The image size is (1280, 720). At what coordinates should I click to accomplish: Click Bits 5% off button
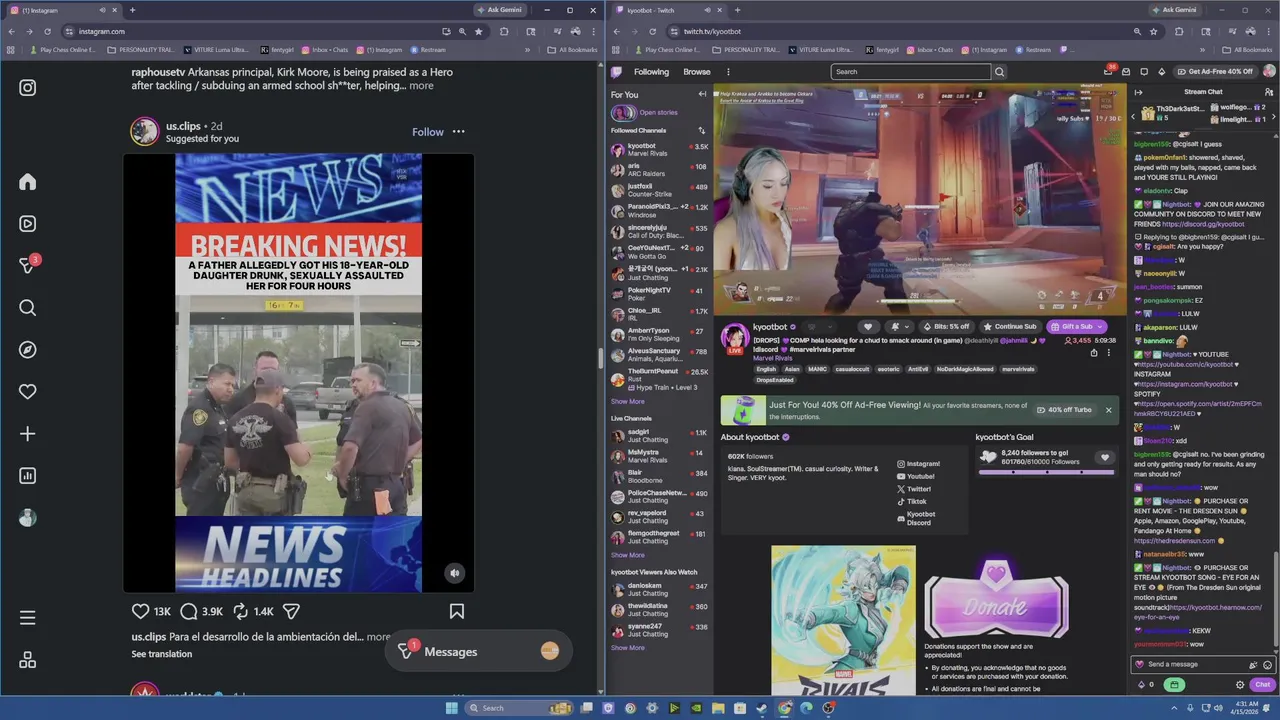946,326
